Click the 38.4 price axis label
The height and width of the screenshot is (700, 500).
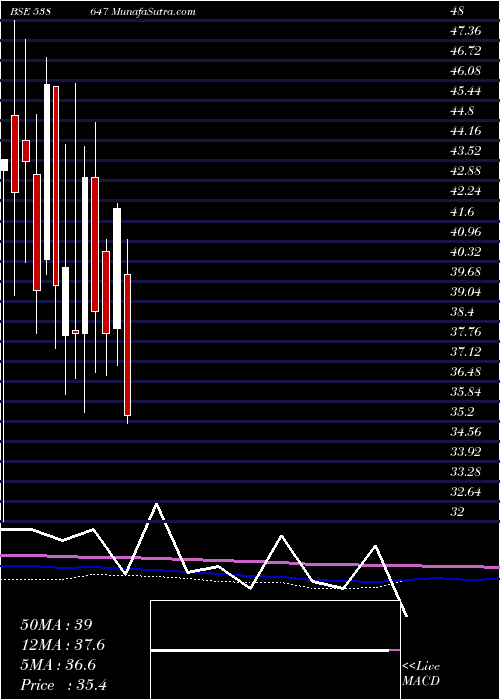[x=462, y=312]
